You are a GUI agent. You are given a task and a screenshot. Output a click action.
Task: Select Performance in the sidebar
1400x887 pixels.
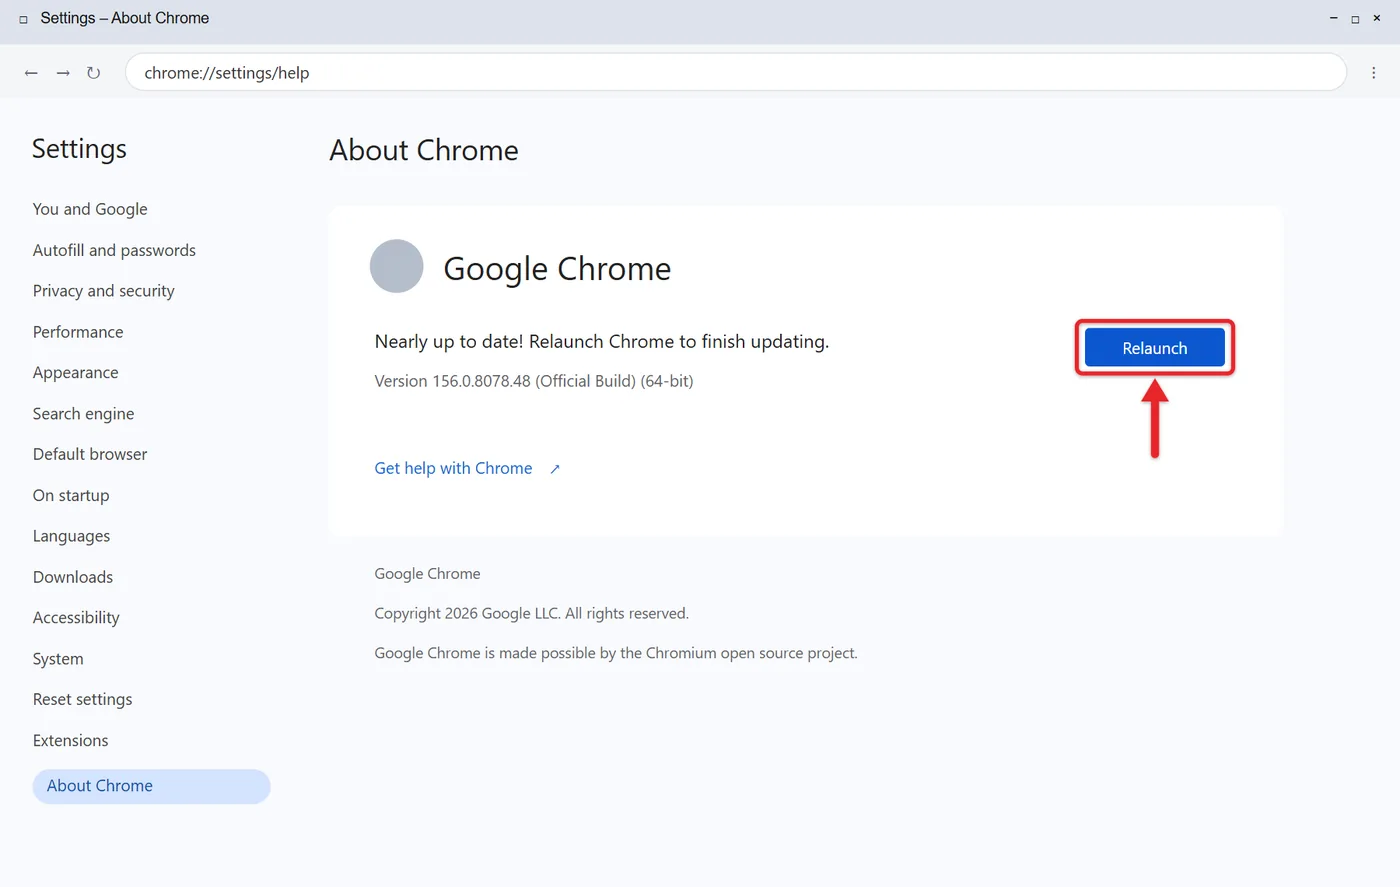(78, 332)
